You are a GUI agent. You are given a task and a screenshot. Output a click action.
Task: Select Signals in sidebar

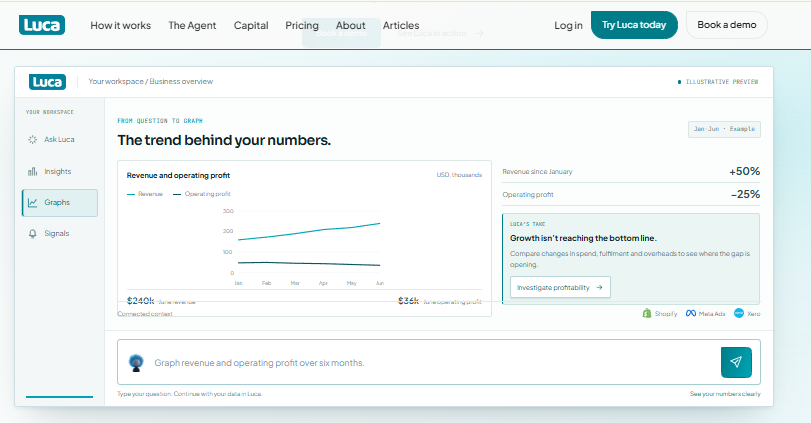[59, 234]
